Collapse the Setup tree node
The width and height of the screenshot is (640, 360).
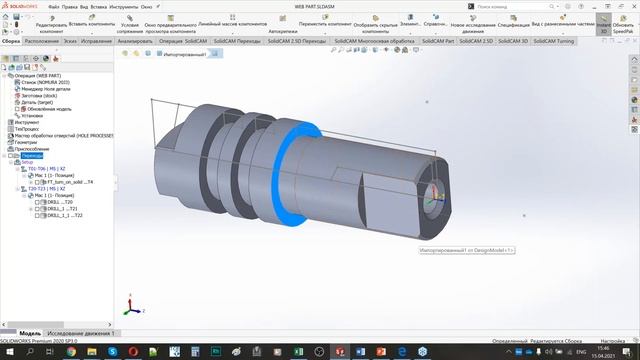[x=11, y=162]
